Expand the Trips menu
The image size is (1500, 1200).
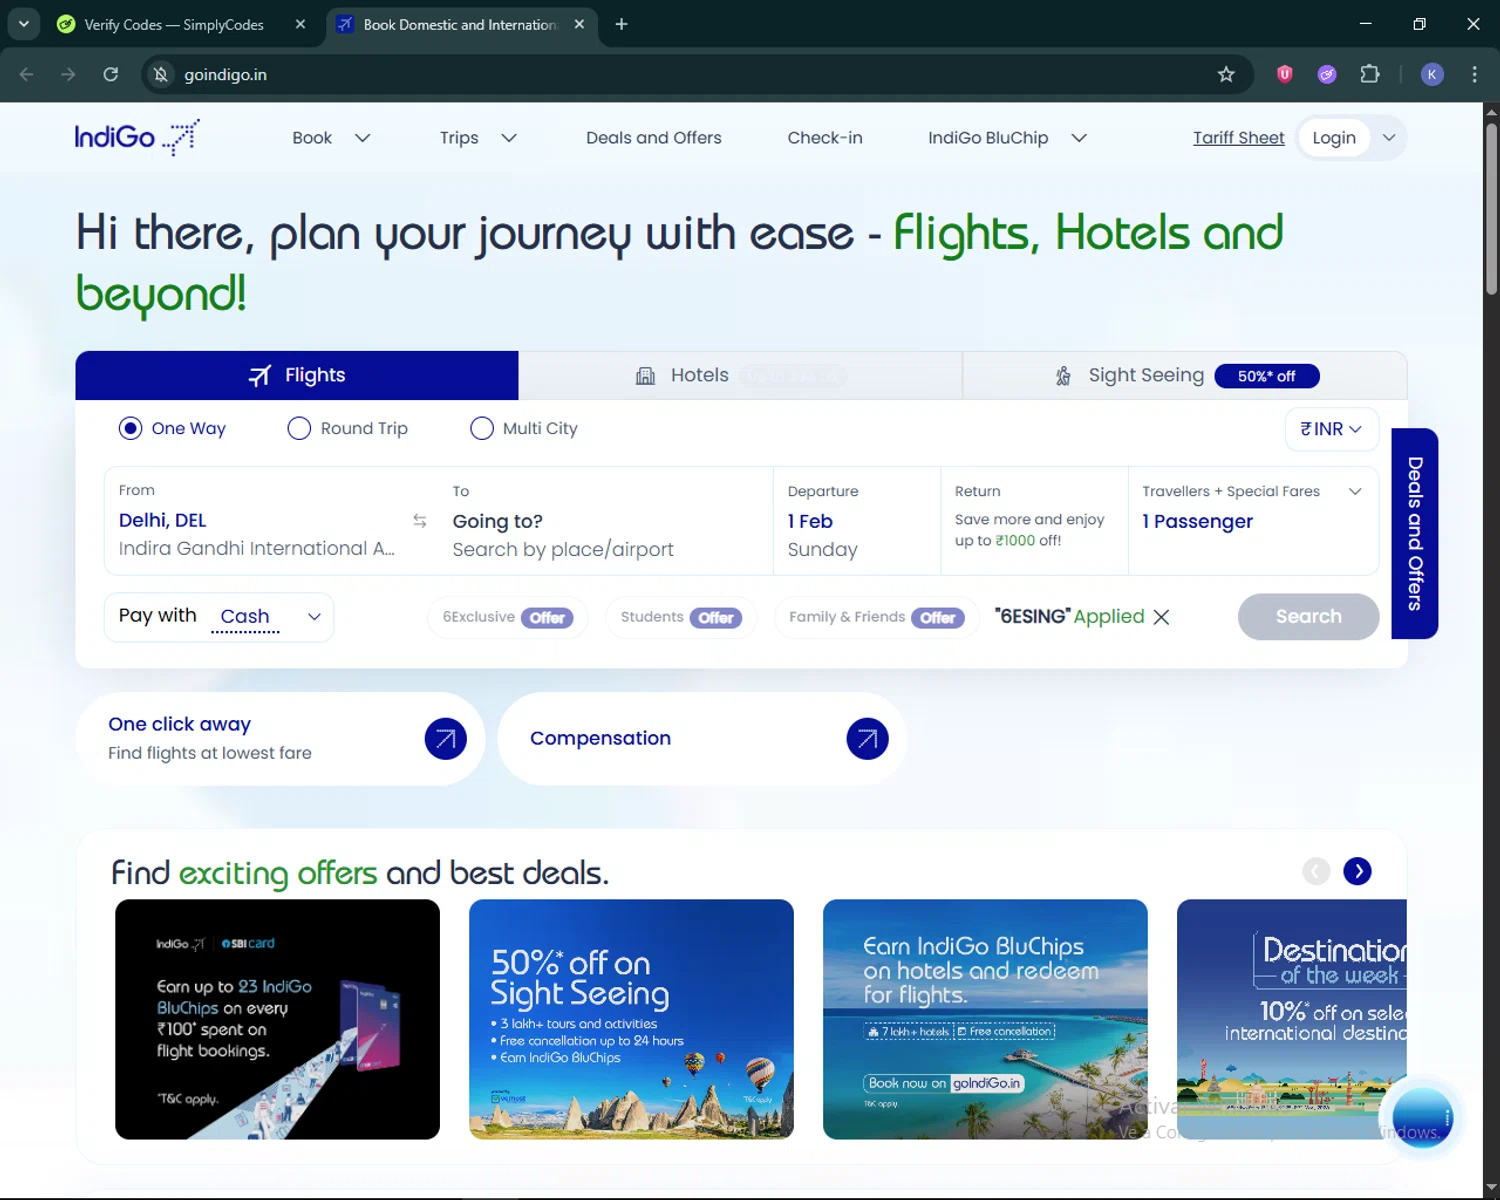tap(478, 138)
